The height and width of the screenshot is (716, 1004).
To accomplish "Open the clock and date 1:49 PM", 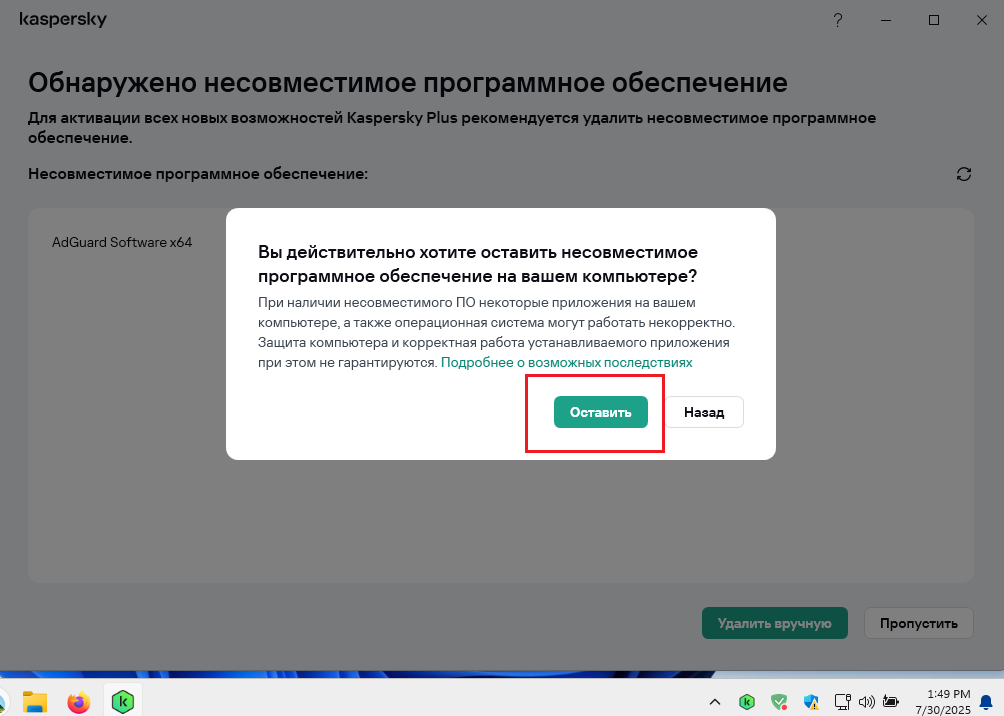I will tap(943, 702).
